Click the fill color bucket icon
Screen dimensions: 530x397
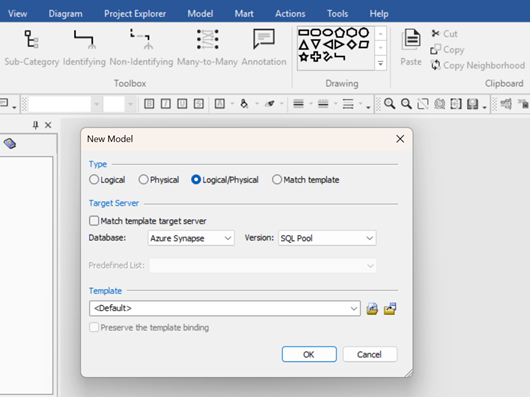click(x=244, y=104)
